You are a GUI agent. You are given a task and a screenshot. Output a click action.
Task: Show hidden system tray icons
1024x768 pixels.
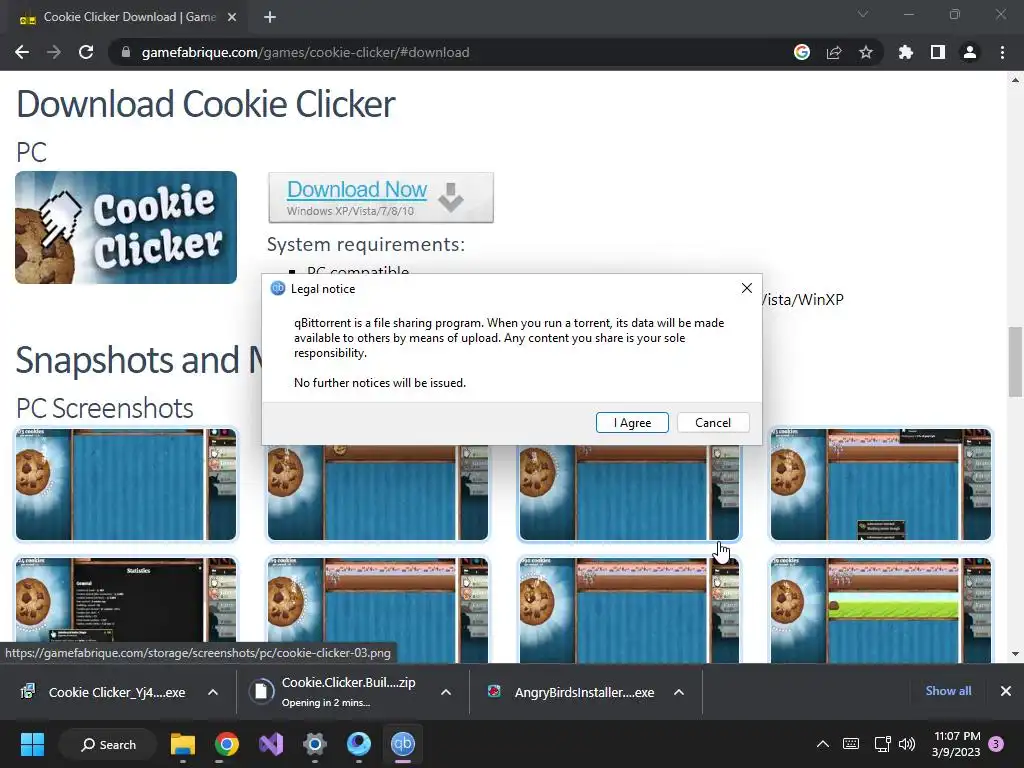[x=823, y=744]
